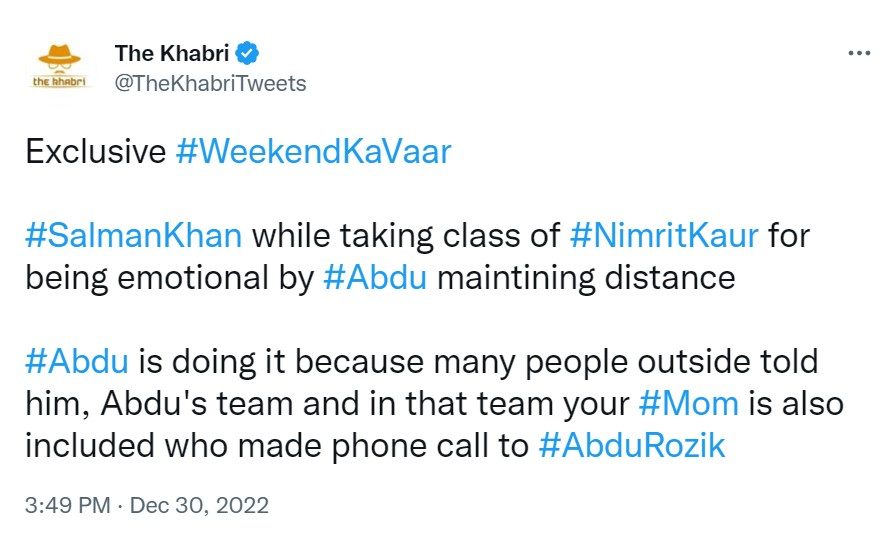Click the 3:49 PM timestamp
Viewport: 892px width, 540px height.
click(66, 506)
